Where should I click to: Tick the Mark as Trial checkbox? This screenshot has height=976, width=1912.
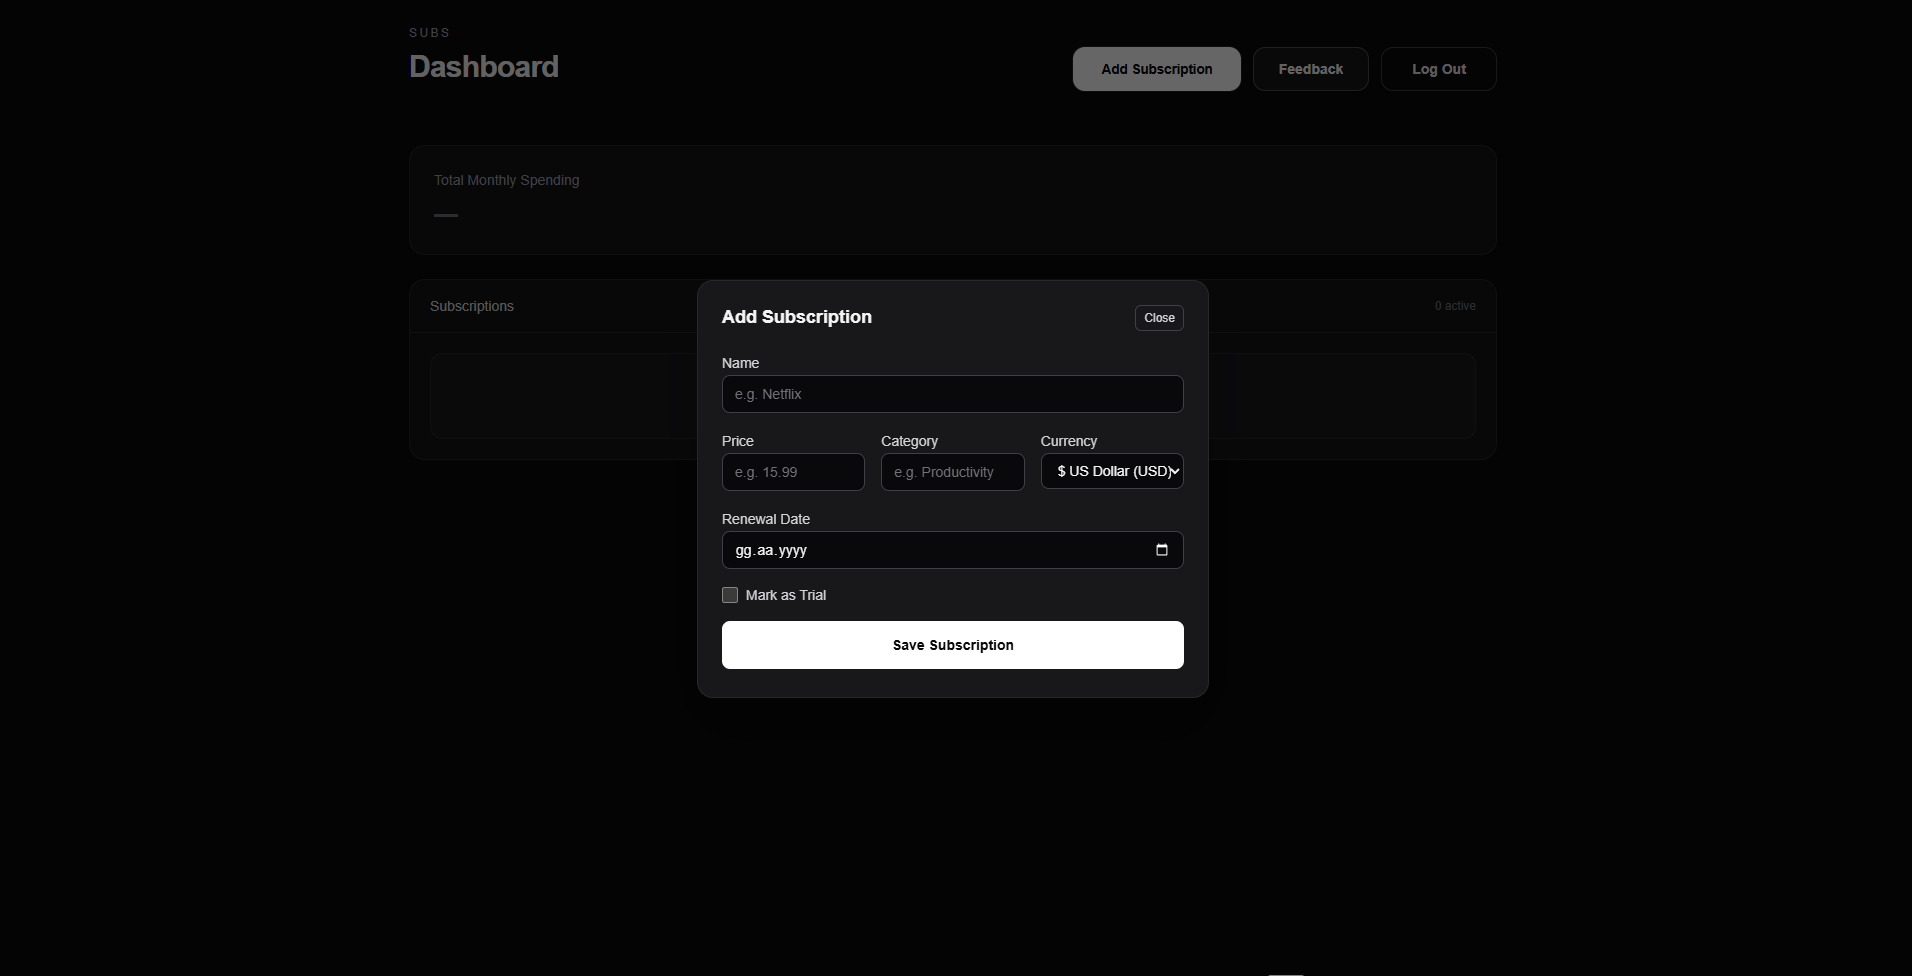[730, 595]
